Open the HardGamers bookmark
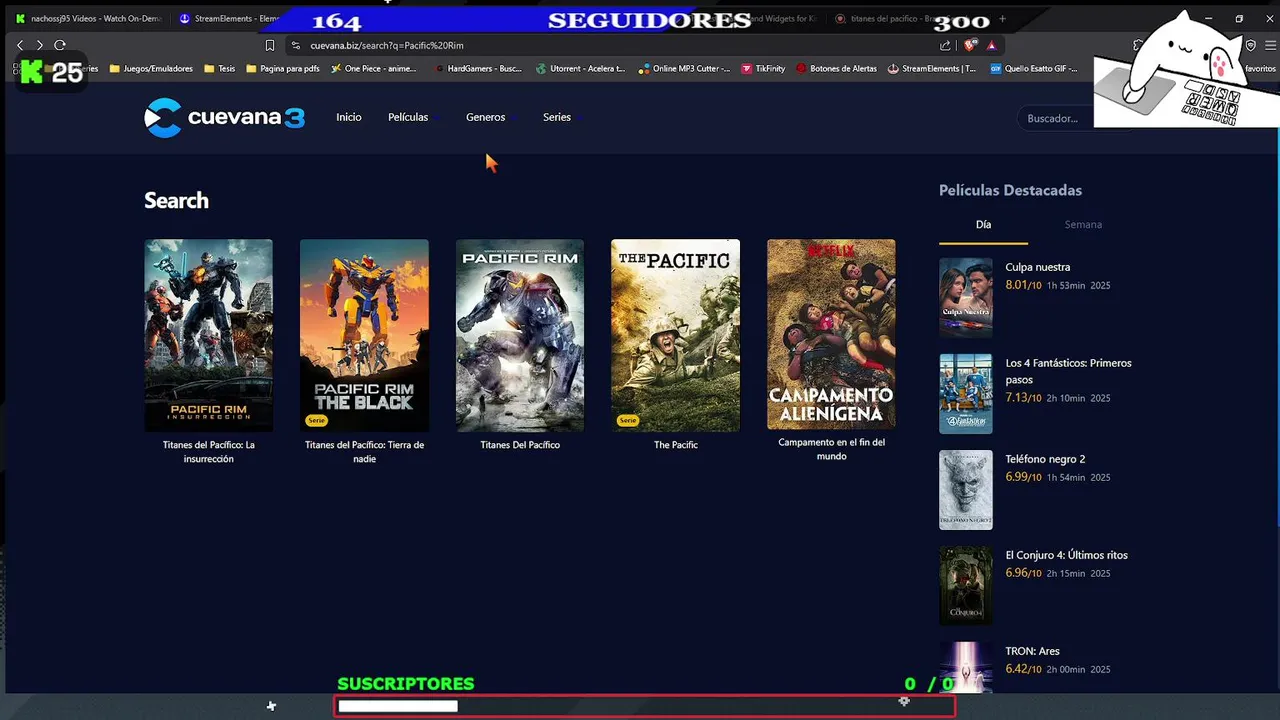 click(478, 69)
